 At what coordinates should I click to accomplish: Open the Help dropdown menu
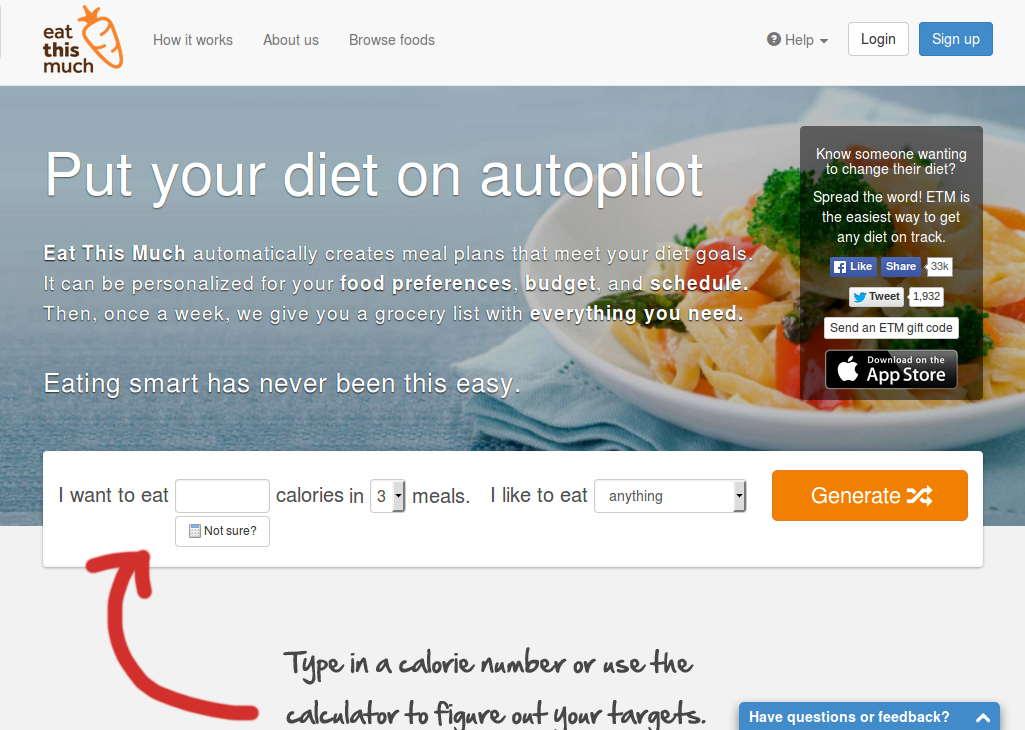[x=798, y=40]
